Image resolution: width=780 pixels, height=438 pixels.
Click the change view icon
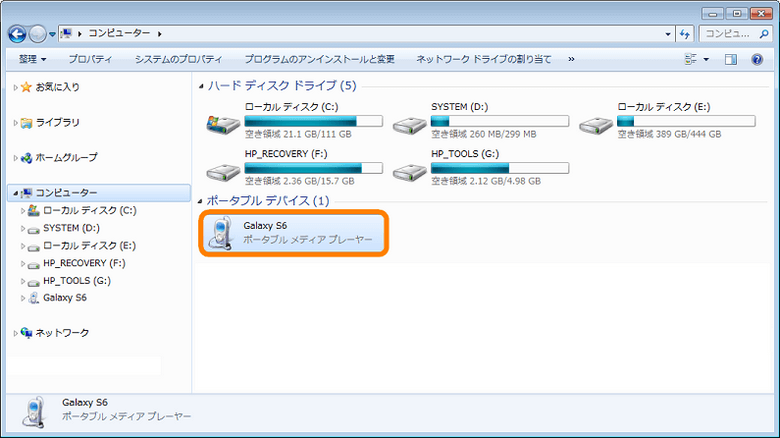coord(690,59)
